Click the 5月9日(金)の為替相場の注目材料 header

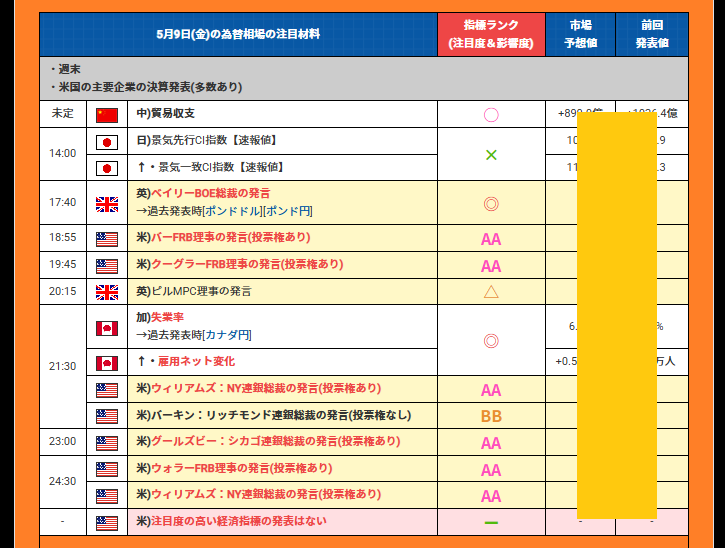(x=238, y=34)
